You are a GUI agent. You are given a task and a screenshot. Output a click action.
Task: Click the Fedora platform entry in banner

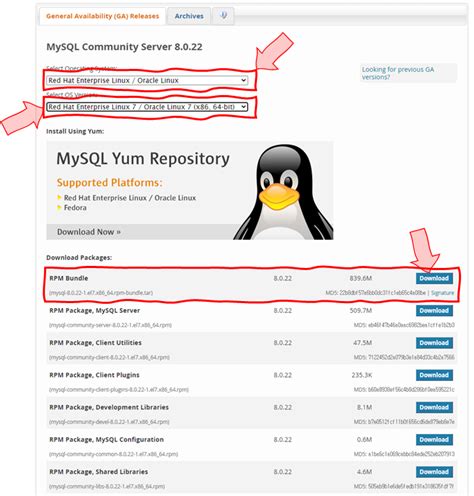75,208
